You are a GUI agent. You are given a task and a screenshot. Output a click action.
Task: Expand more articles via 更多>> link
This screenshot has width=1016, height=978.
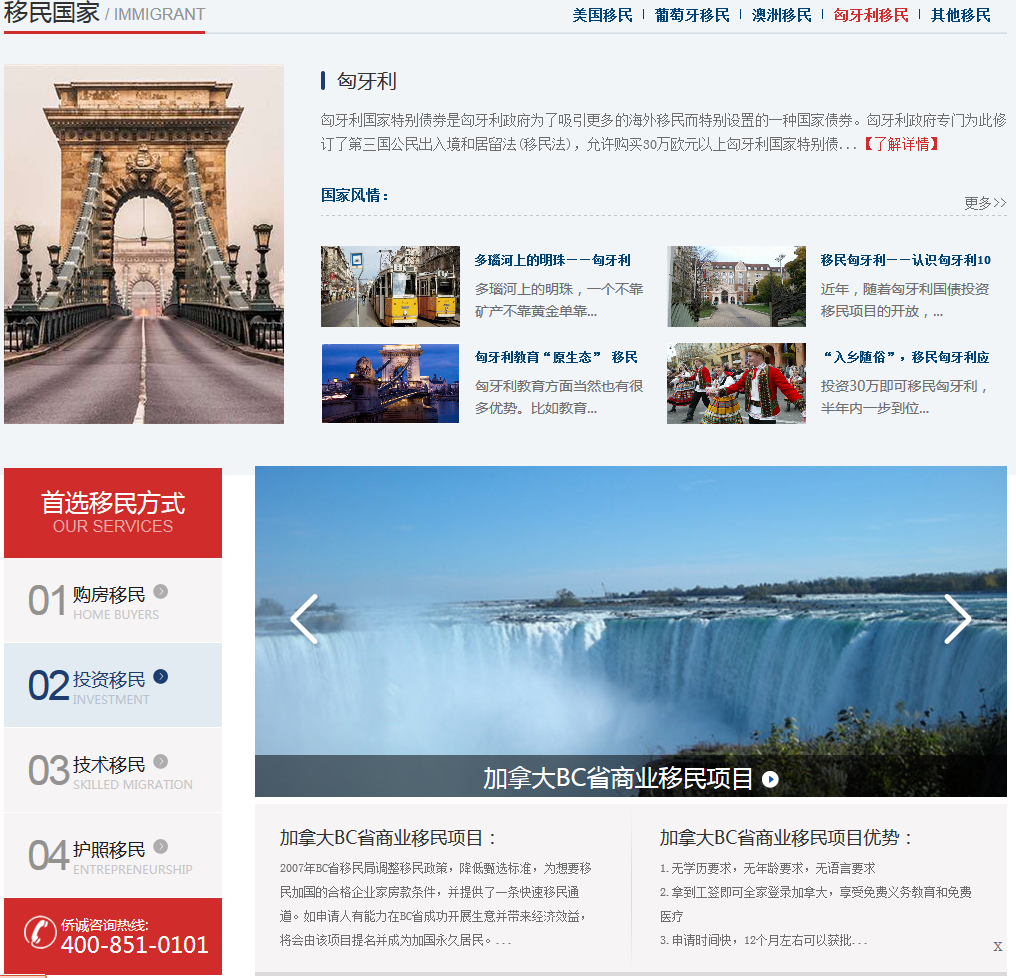pos(985,203)
